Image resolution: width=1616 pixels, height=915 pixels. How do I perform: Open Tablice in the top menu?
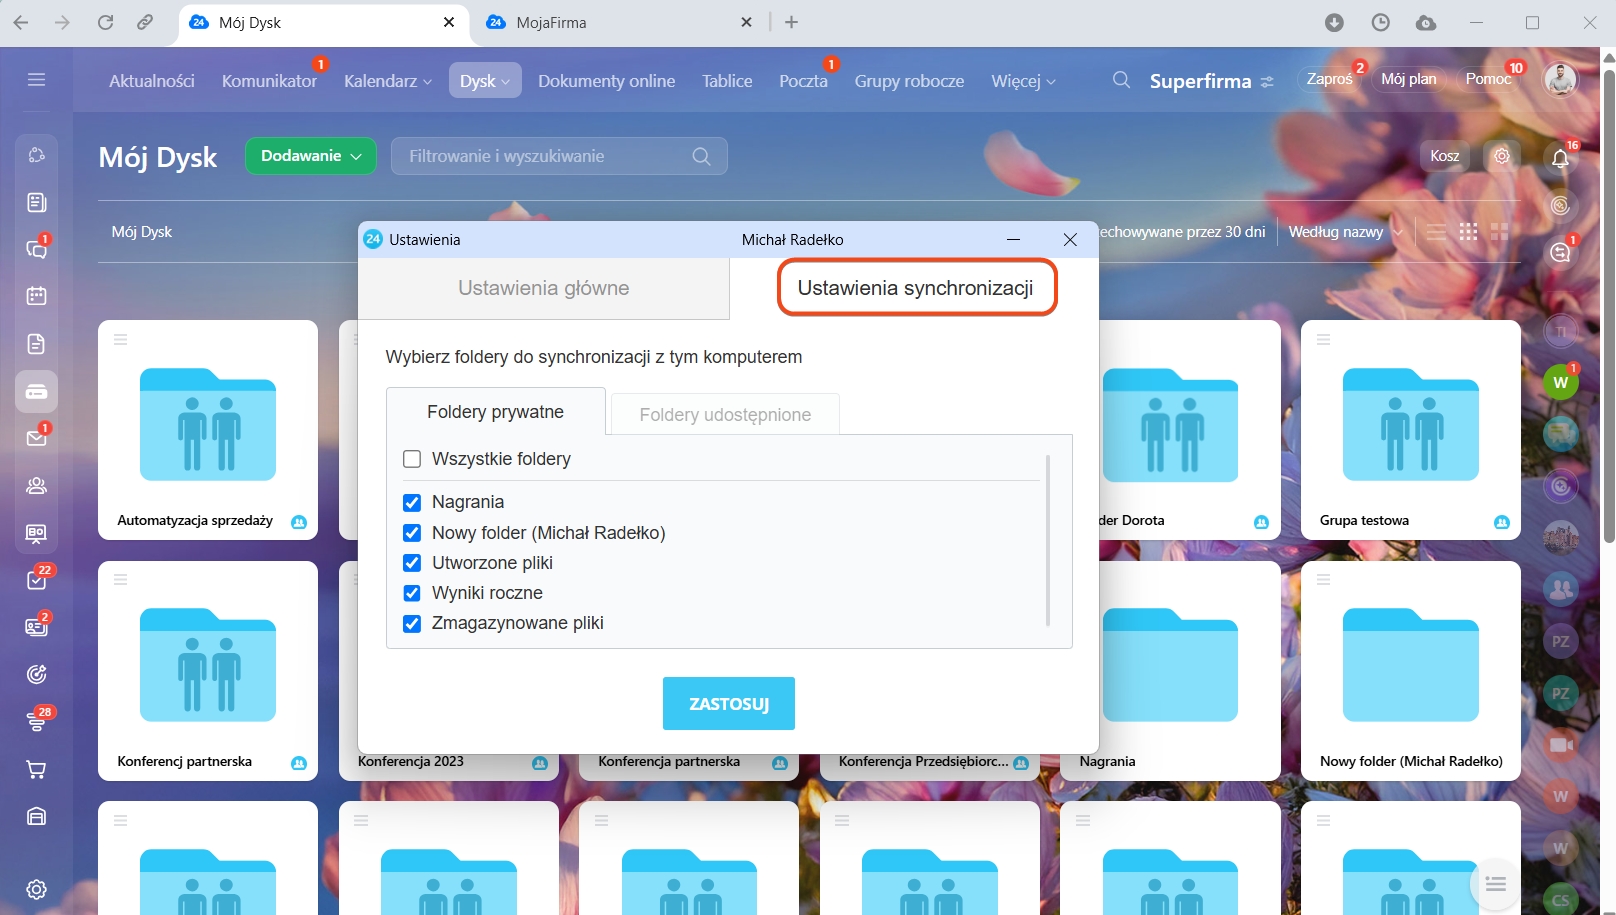[727, 81]
